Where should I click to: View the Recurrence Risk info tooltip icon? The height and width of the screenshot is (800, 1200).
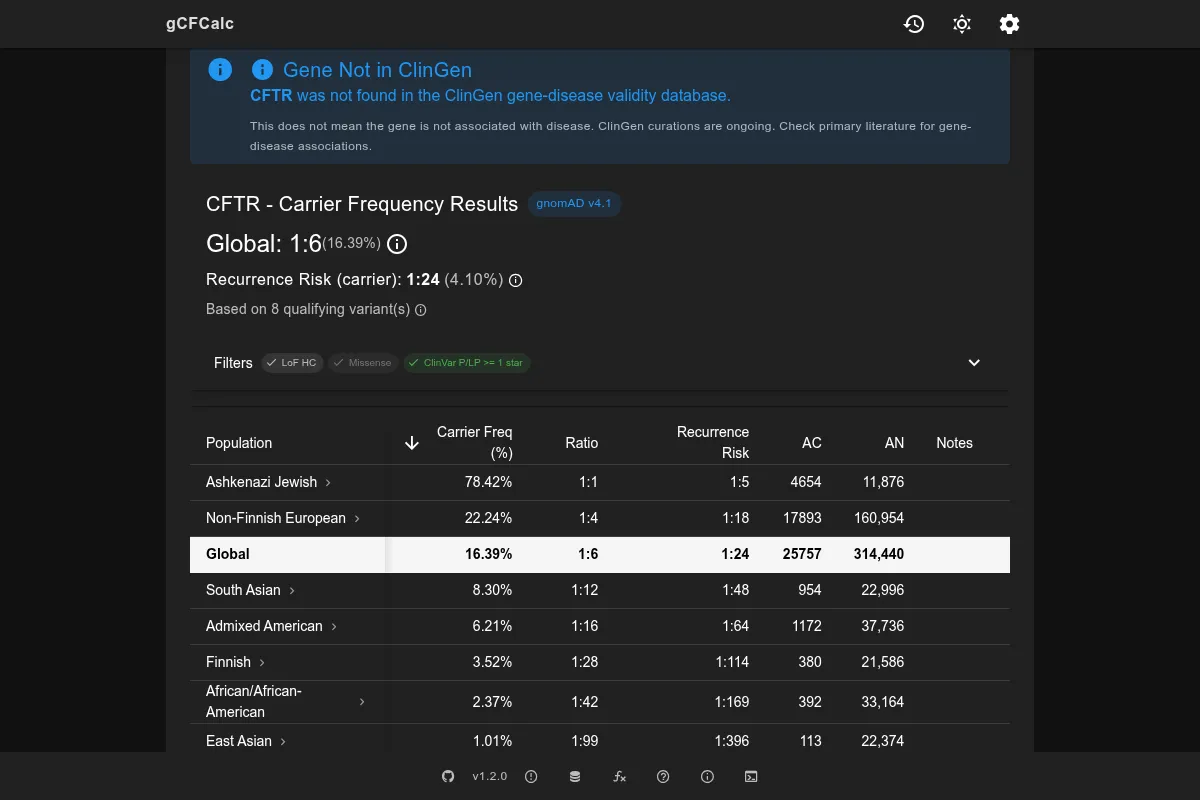click(x=515, y=280)
